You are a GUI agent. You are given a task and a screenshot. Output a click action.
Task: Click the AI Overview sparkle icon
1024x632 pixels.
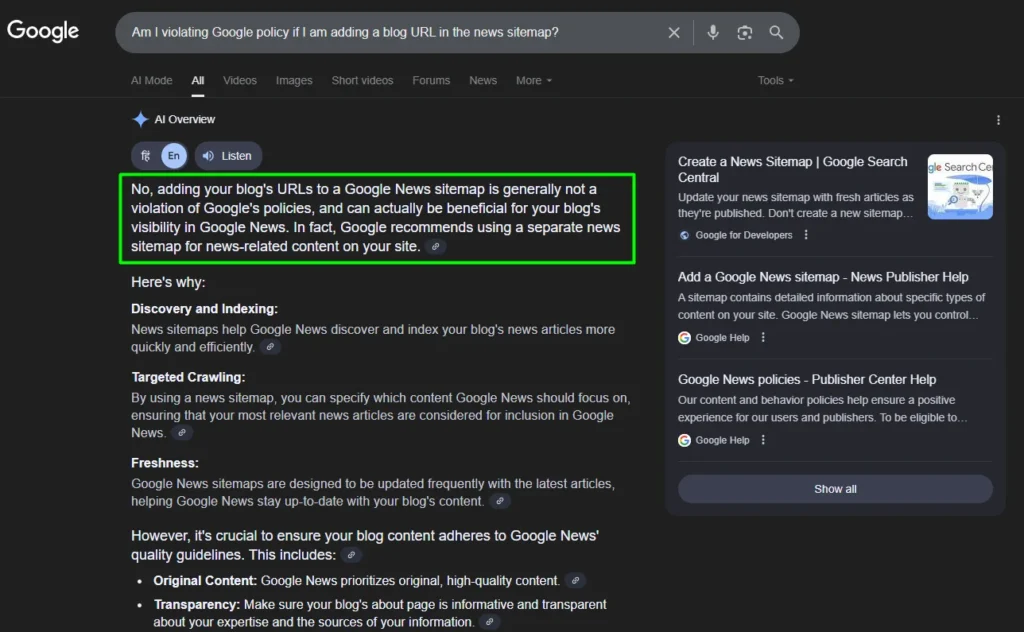pos(140,119)
